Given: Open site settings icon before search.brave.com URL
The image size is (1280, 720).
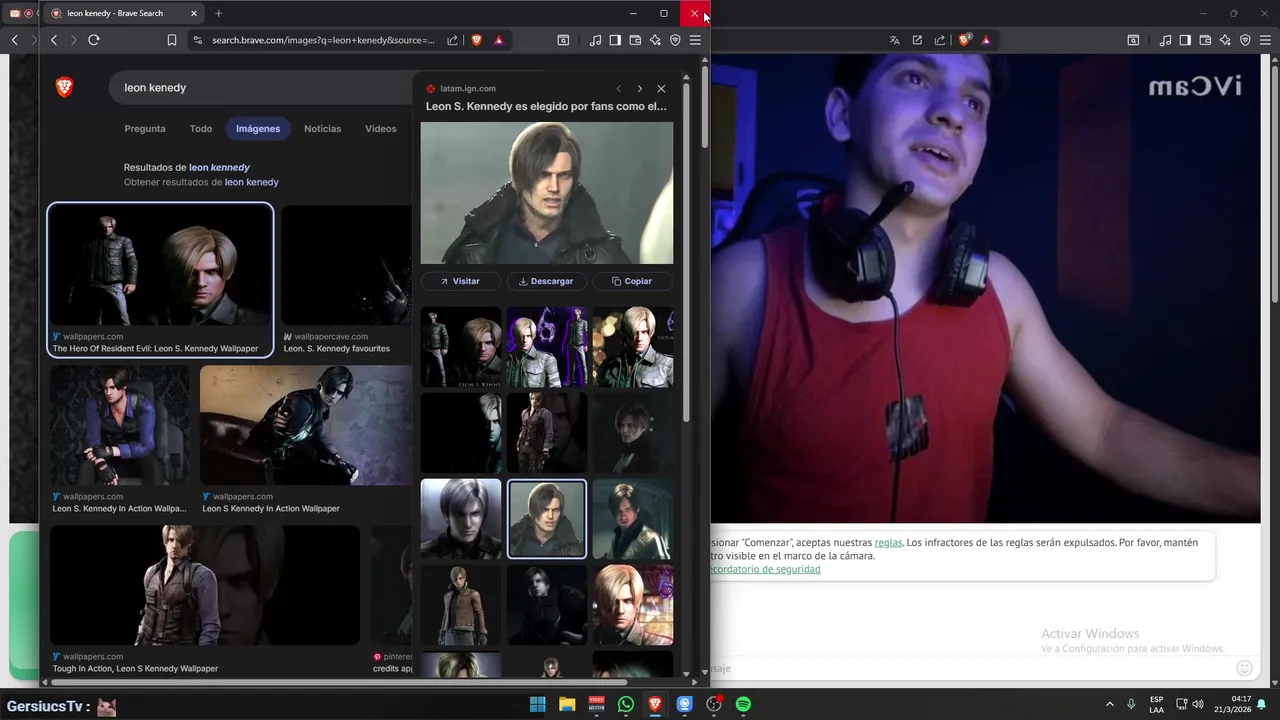Looking at the screenshot, I should coord(197,40).
